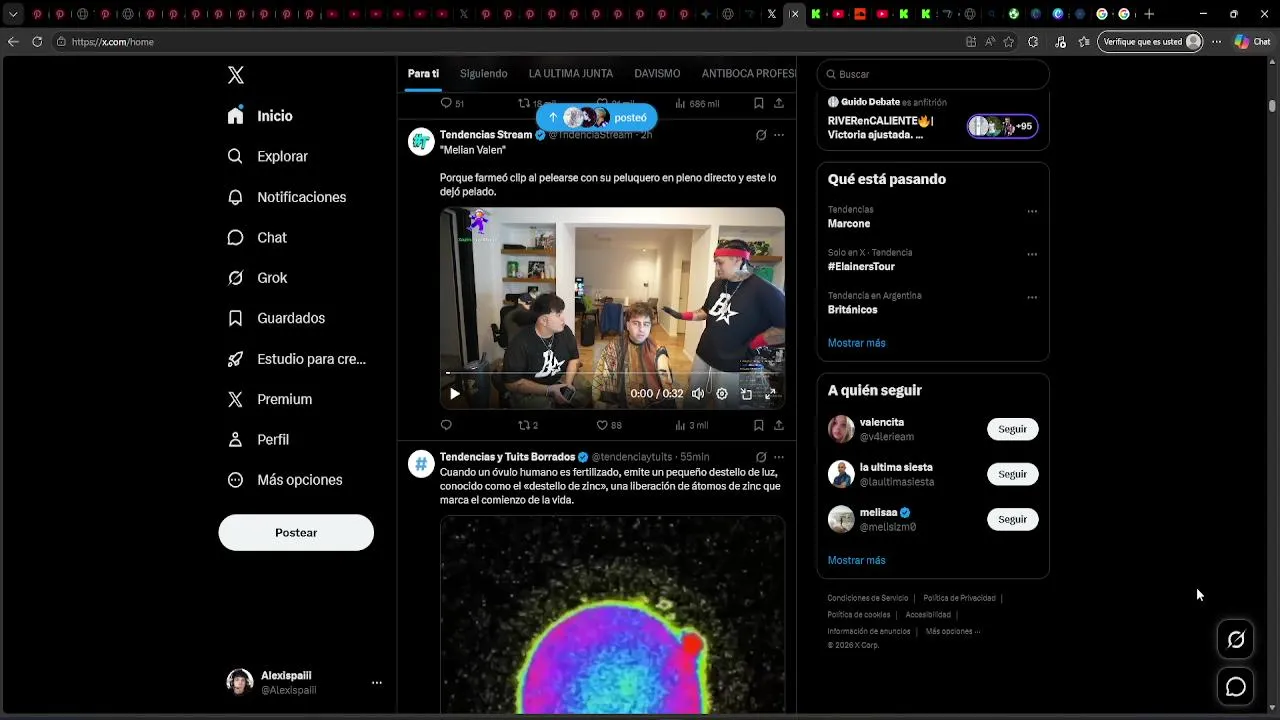1280x720 pixels.
Task: Open account menu next to Alexispaill
Action: click(377, 682)
